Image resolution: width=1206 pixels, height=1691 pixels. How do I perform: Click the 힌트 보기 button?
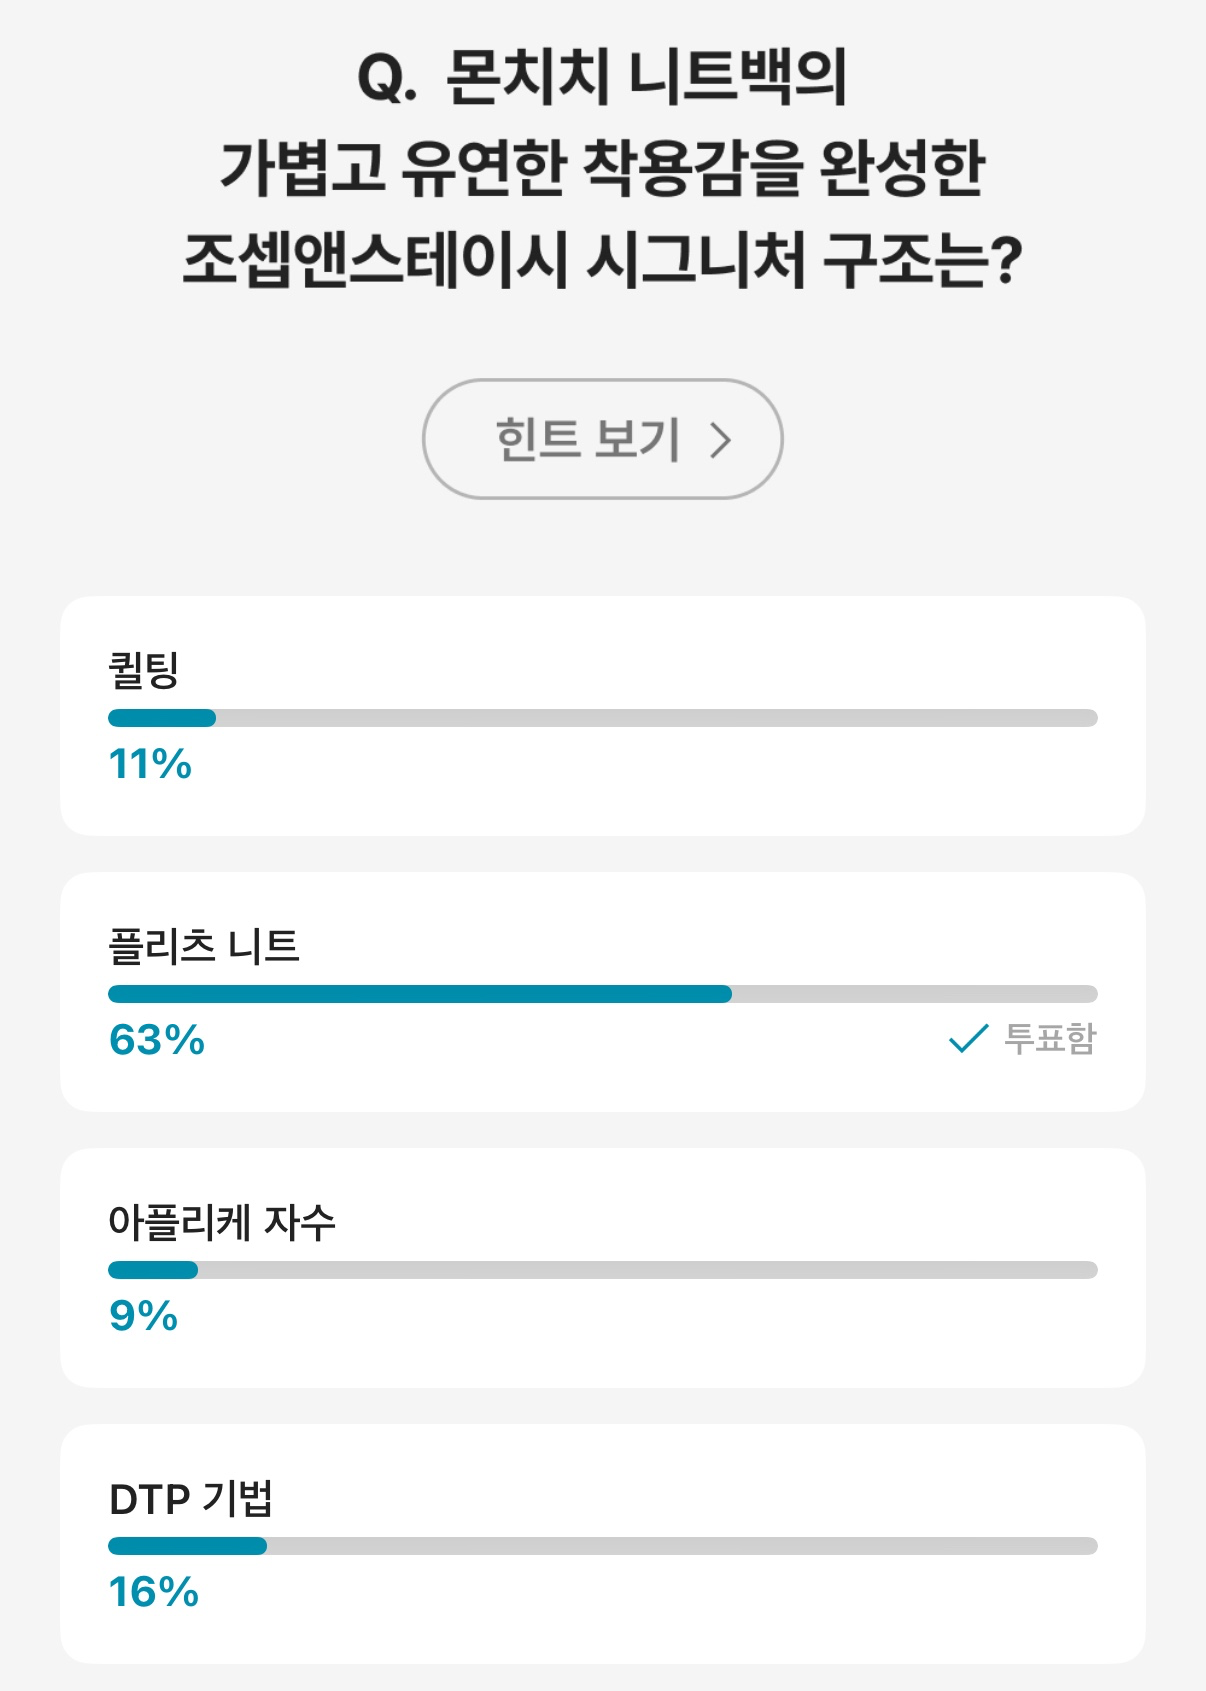click(x=602, y=439)
